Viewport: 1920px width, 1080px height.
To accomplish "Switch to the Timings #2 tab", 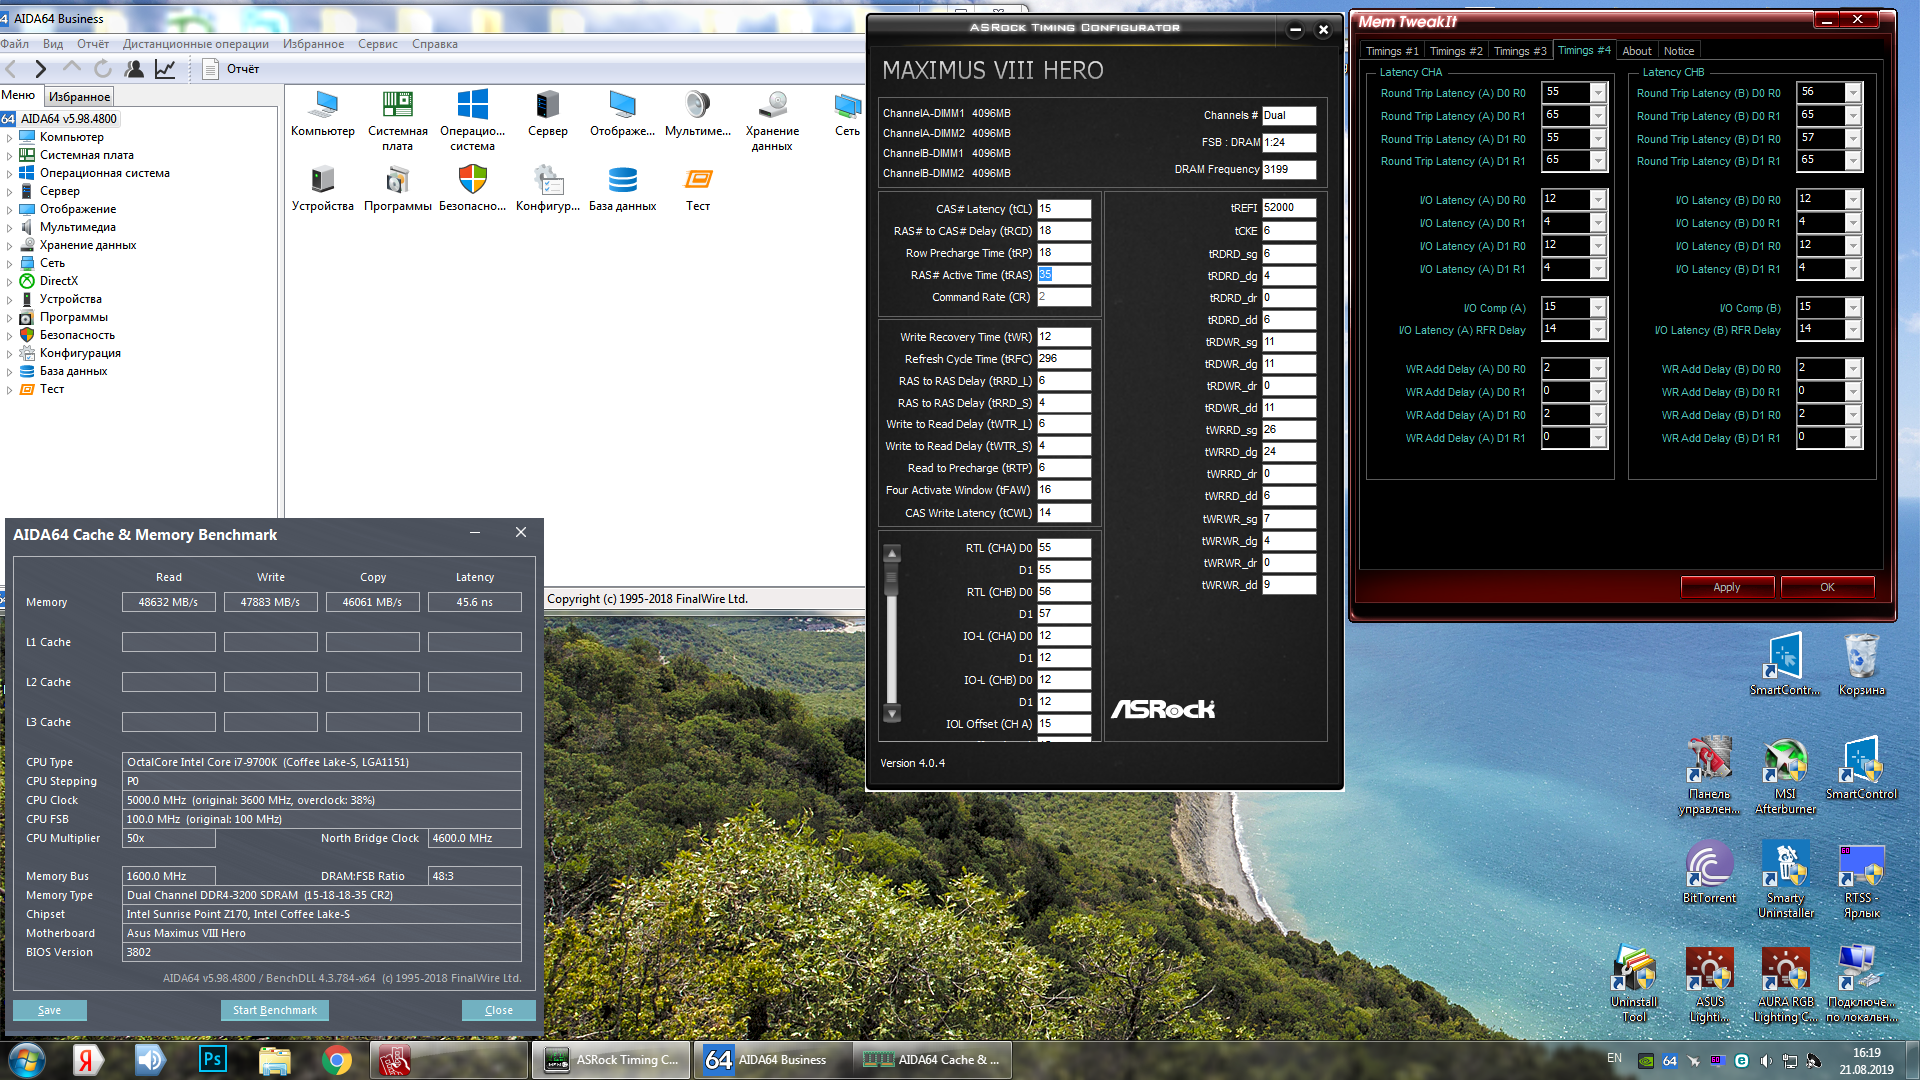I will point(1455,51).
